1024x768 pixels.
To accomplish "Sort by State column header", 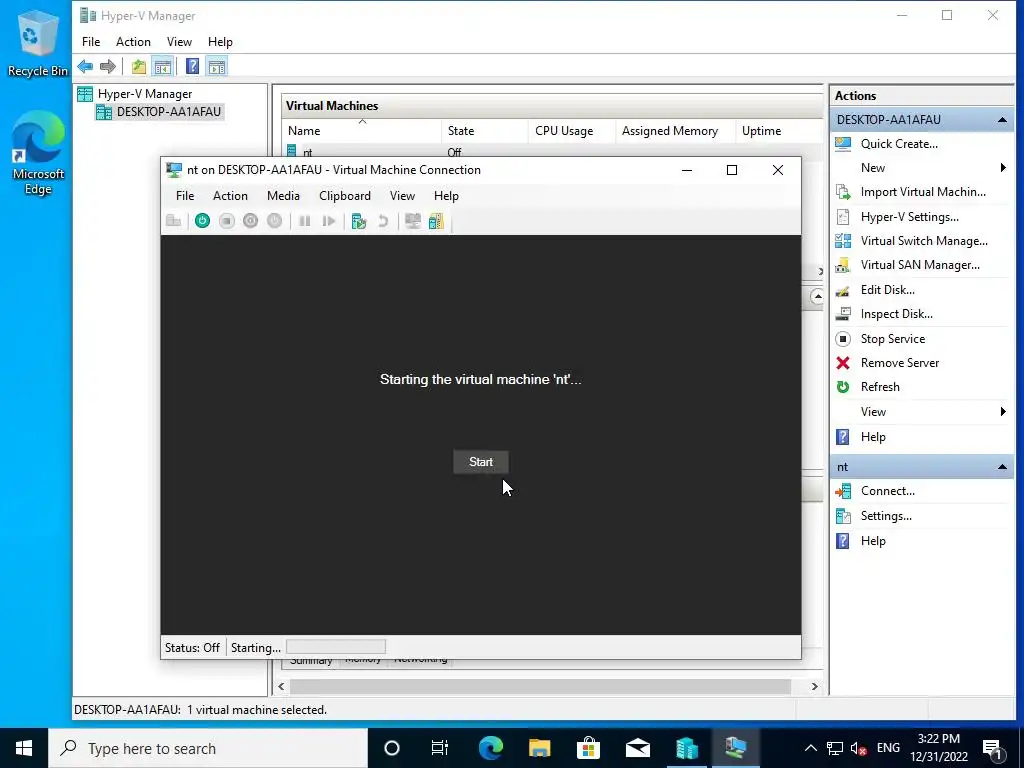I will [485, 131].
